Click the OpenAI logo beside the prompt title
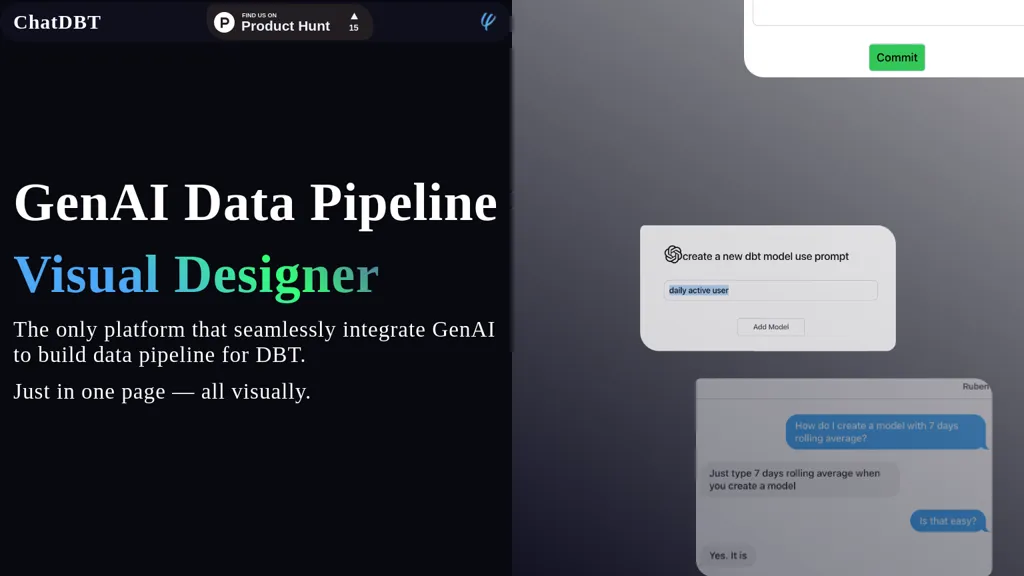Screen dimensions: 1024x576 [673, 255]
